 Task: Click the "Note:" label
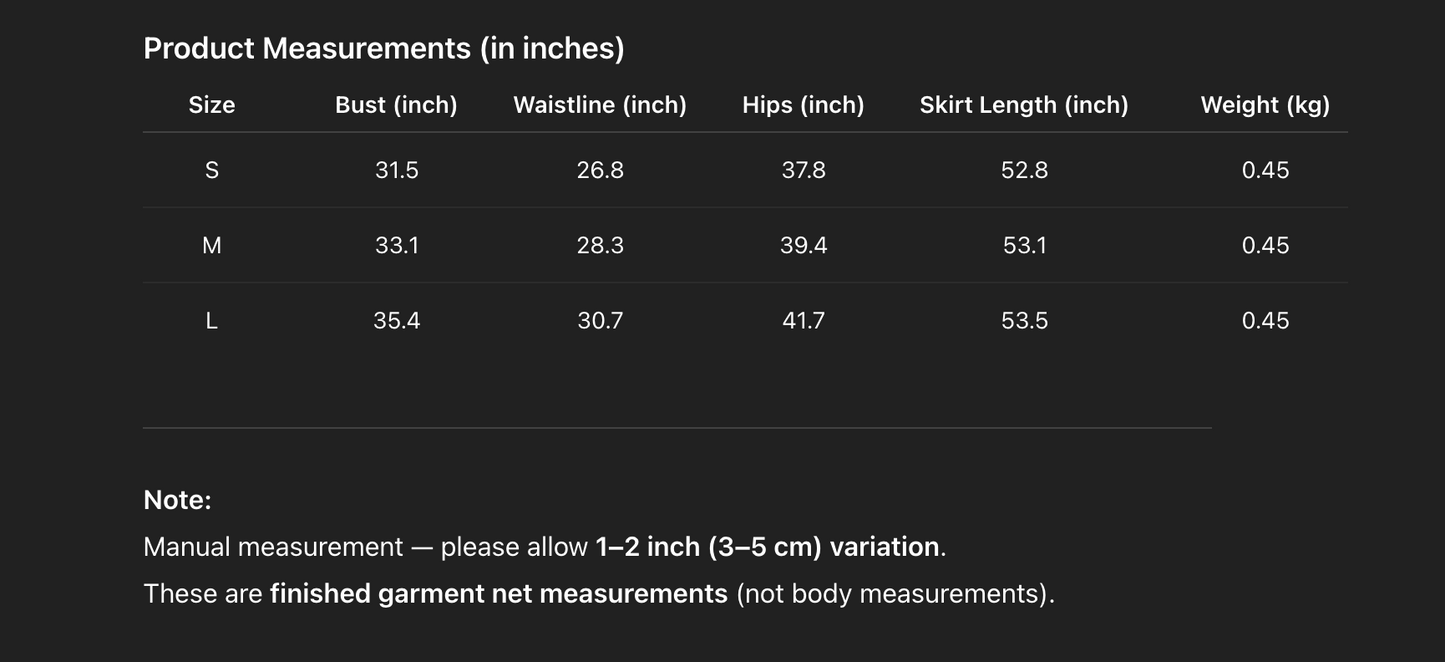178,500
